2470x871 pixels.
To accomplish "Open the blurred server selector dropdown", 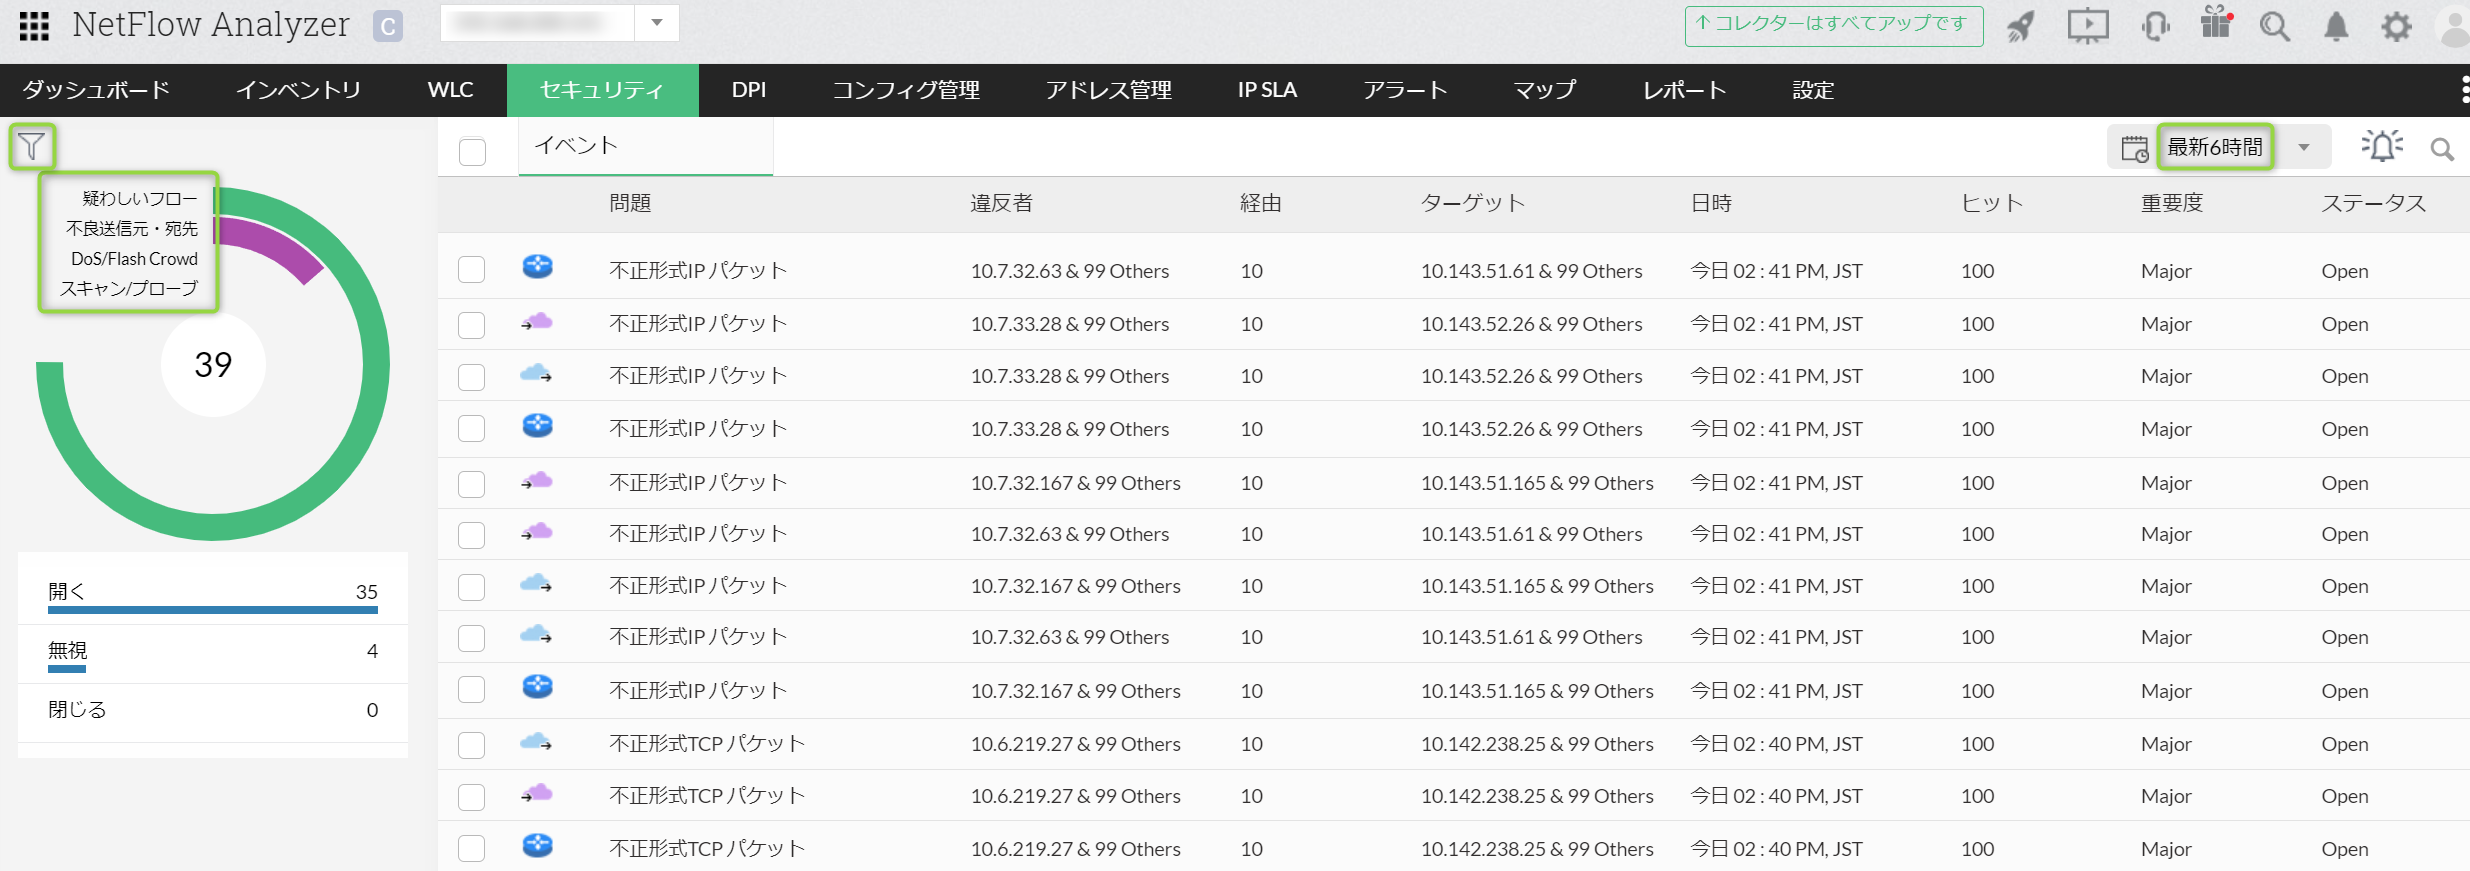I will tap(657, 23).
